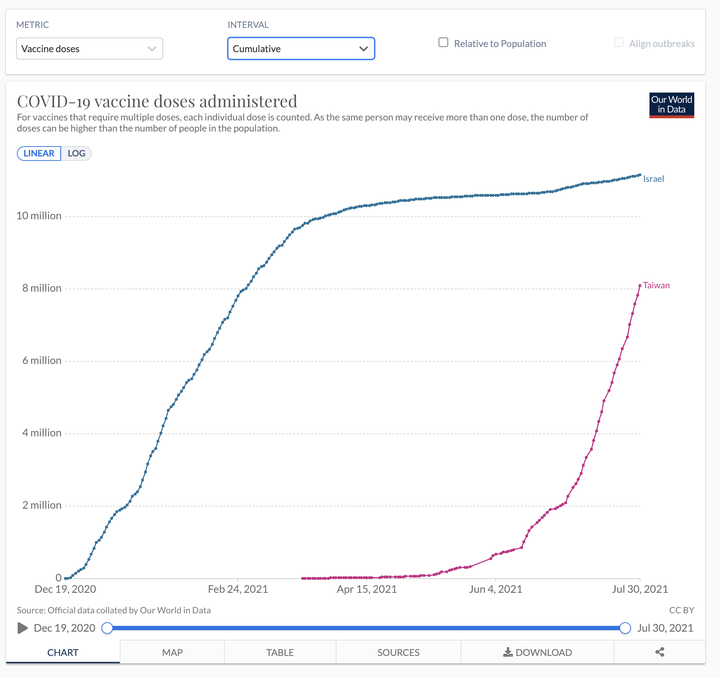Select the Israel line label
Viewport: 720px width, 678px height.
[x=653, y=179]
